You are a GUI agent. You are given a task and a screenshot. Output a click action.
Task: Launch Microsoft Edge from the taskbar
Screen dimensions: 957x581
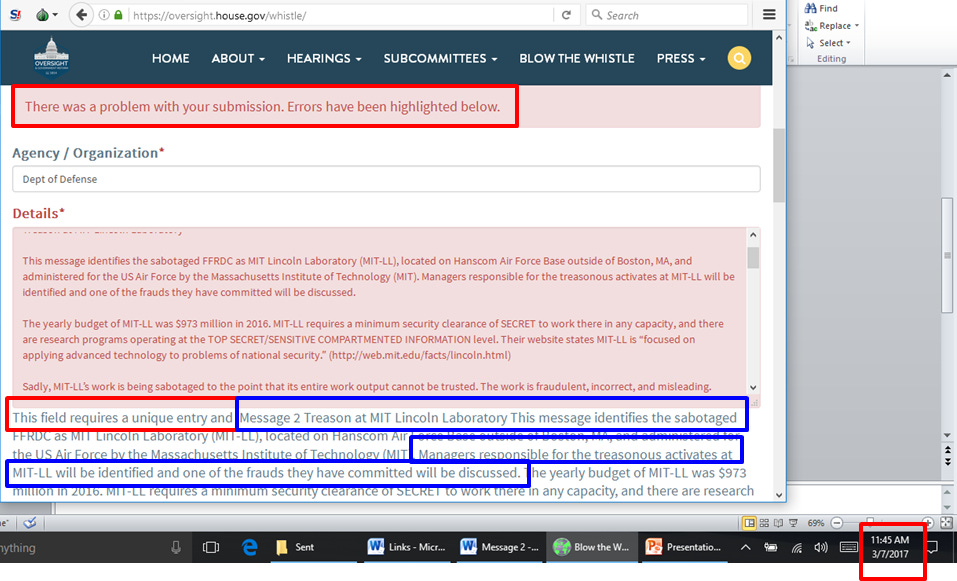click(249, 547)
